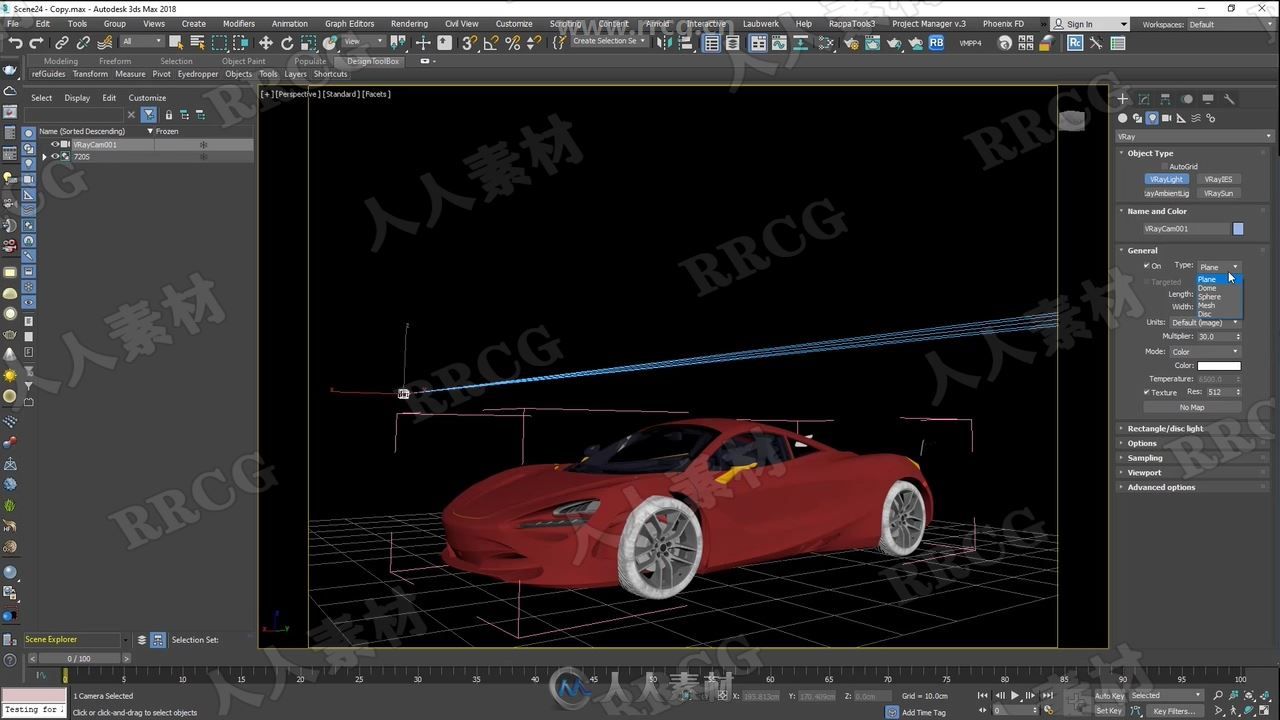Toggle the Angle Snap icon
This screenshot has width=1280, height=720.
(490, 43)
